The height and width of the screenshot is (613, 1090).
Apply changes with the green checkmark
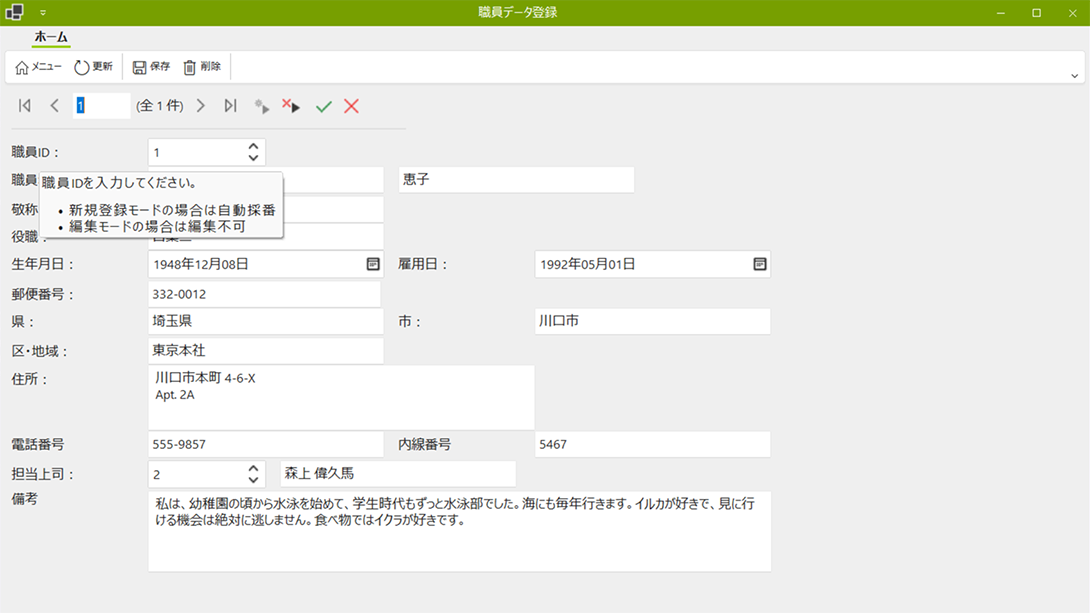pos(323,106)
